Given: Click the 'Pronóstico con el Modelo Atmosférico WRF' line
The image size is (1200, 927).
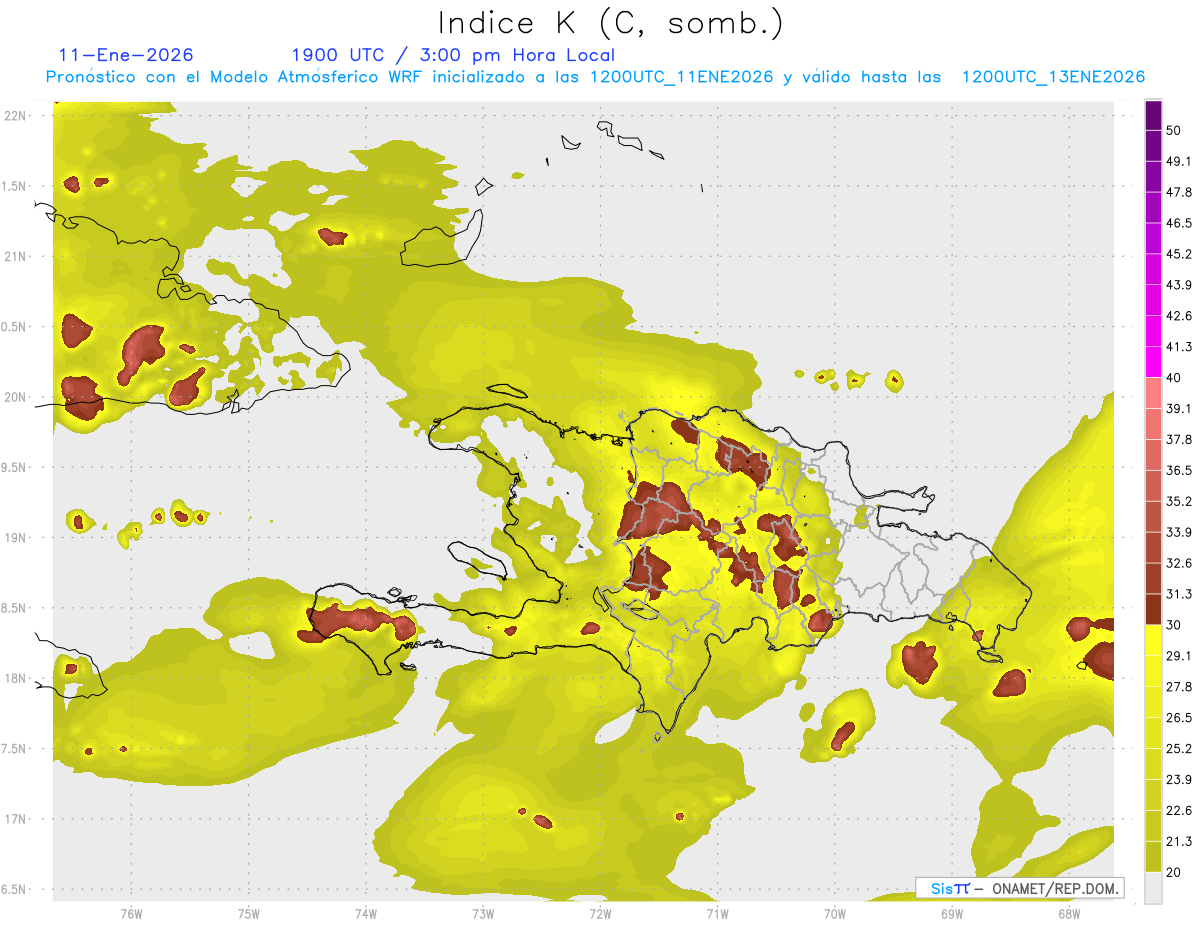Looking at the screenshot, I should click(x=594, y=77).
